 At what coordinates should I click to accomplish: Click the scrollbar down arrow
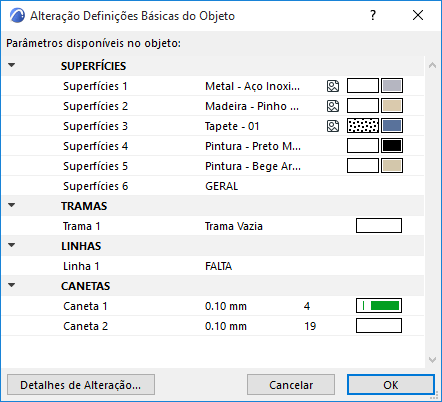coord(432,360)
